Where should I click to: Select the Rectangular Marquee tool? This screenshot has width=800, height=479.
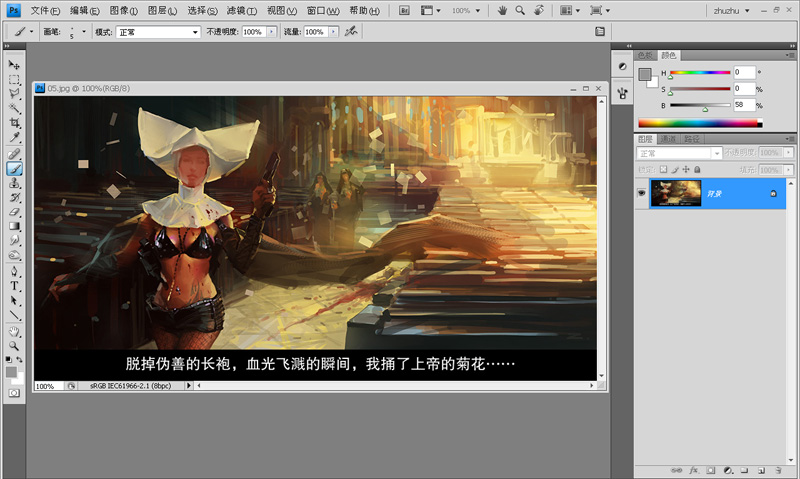point(14,80)
